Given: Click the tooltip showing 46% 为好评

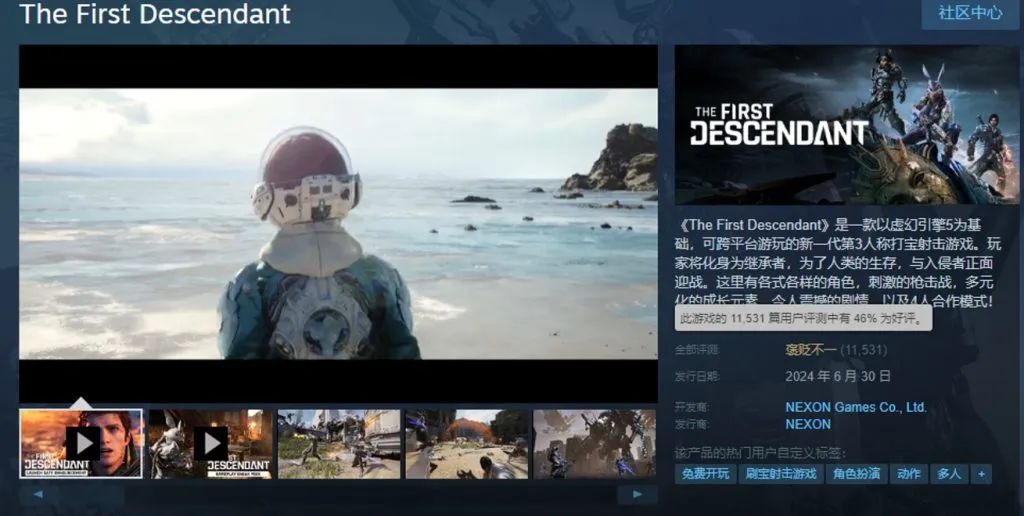Looking at the screenshot, I should 803,319.
